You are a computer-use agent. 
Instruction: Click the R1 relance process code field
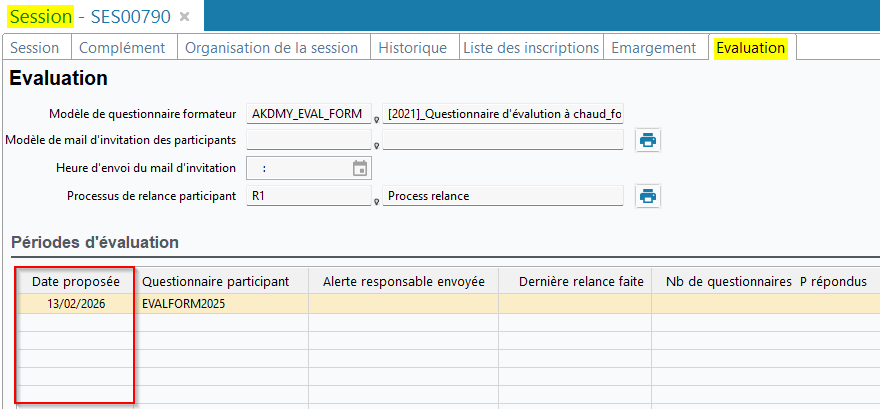pos(307,196)
